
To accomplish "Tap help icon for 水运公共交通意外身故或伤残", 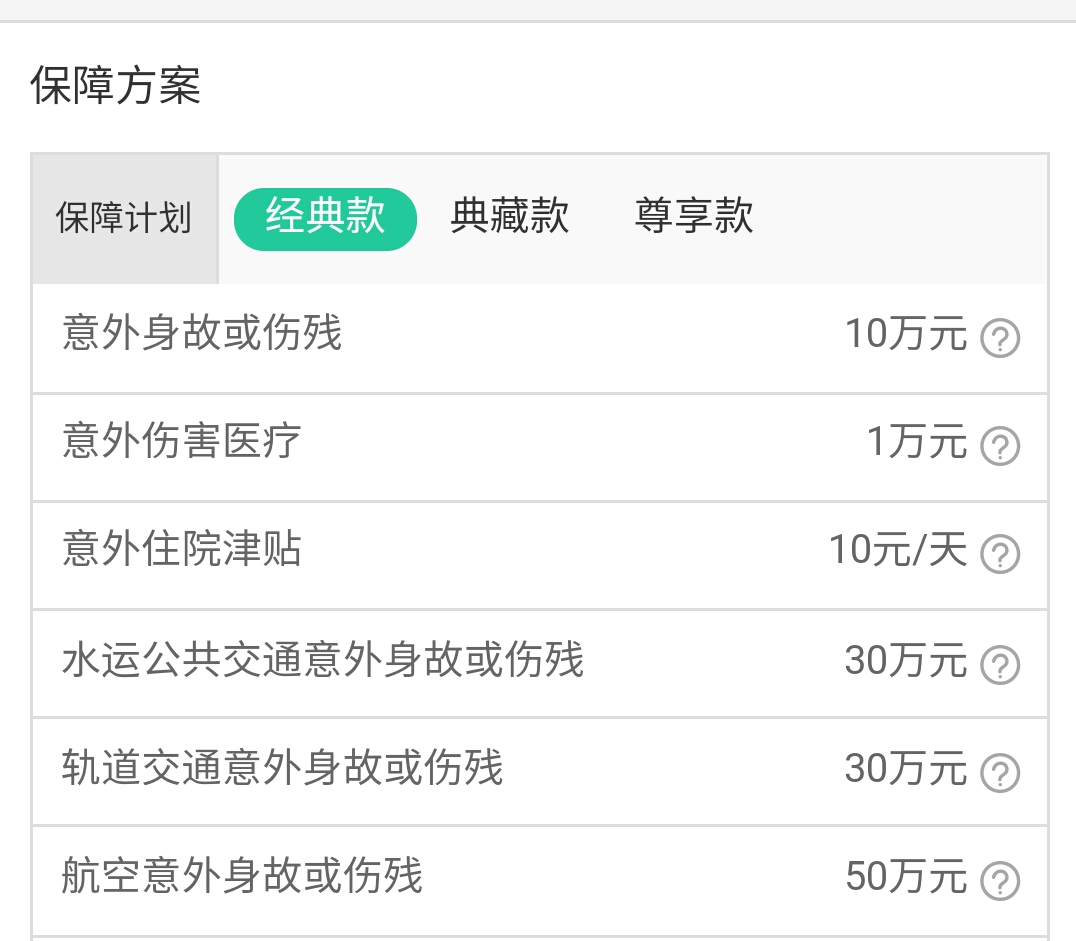I will [999, 664].
